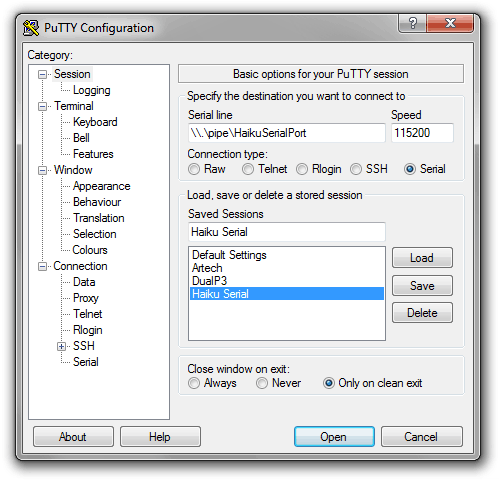Viewport: 499px width, 480px height.
Task: Open the Proxy category
Action: (x=86, y=298)
